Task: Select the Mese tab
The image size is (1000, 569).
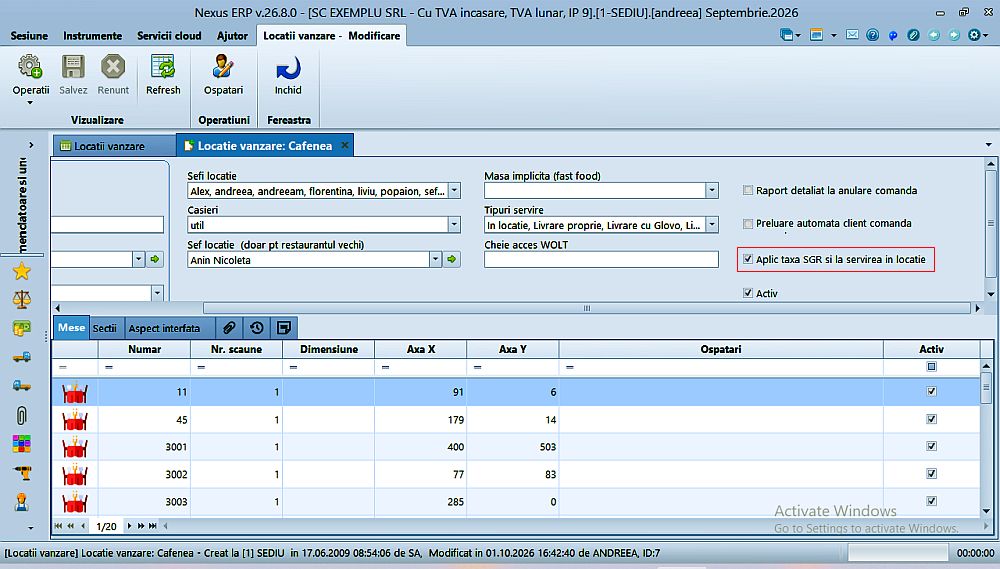Action: (x=71, y=327)
